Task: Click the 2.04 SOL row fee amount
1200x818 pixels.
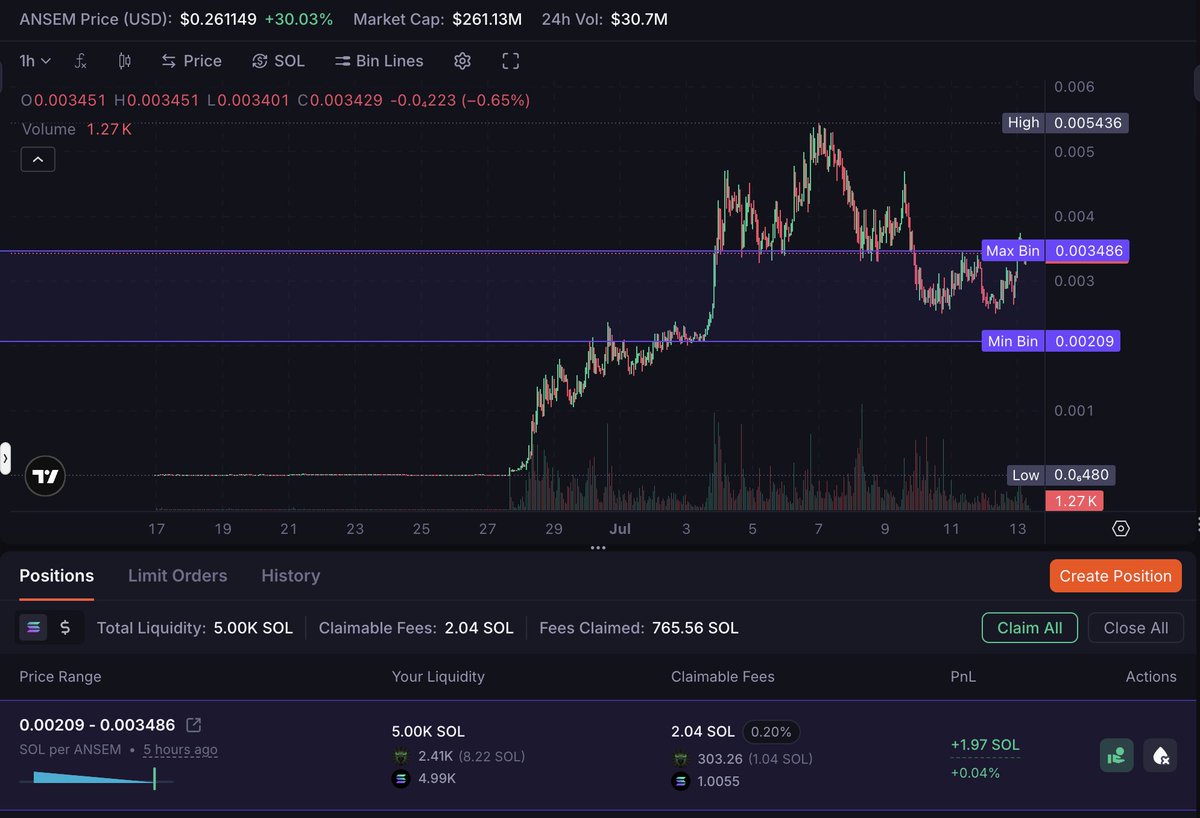Action: [703, 732]
